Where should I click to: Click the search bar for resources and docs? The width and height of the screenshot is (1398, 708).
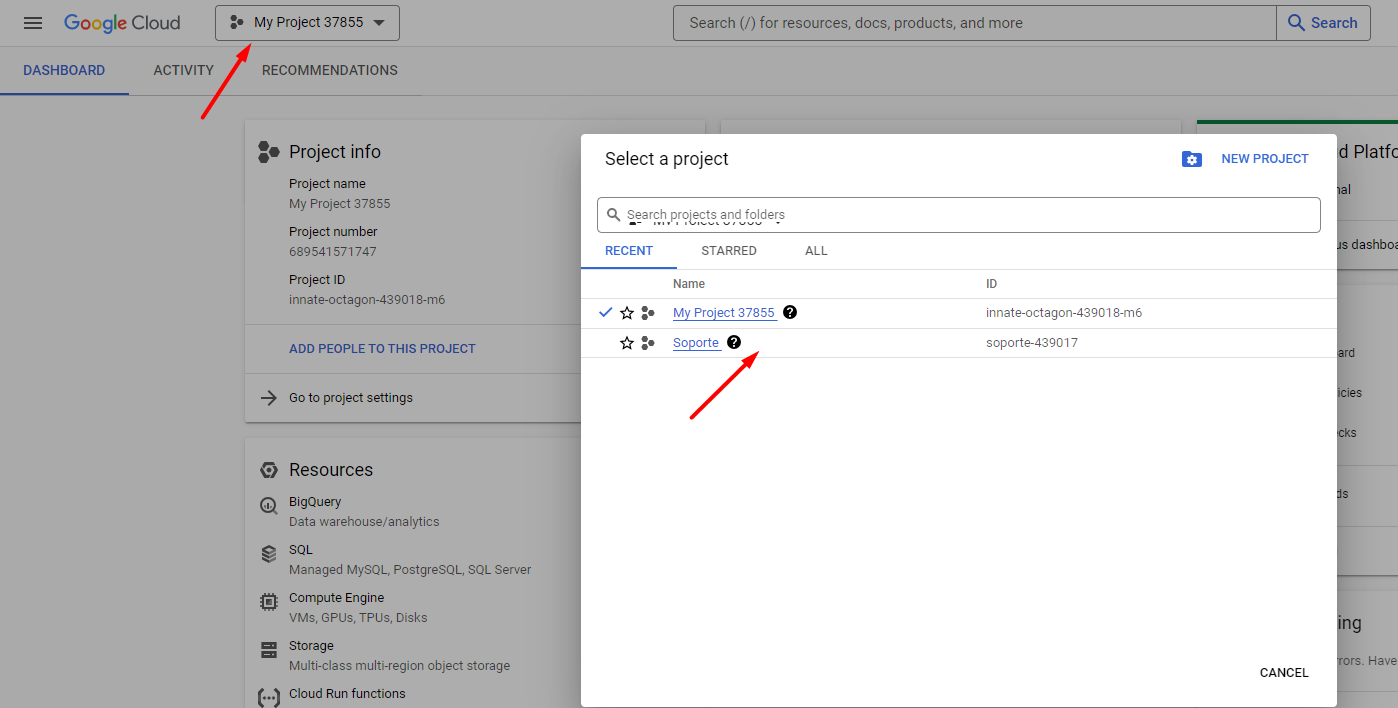click(975, 23)
